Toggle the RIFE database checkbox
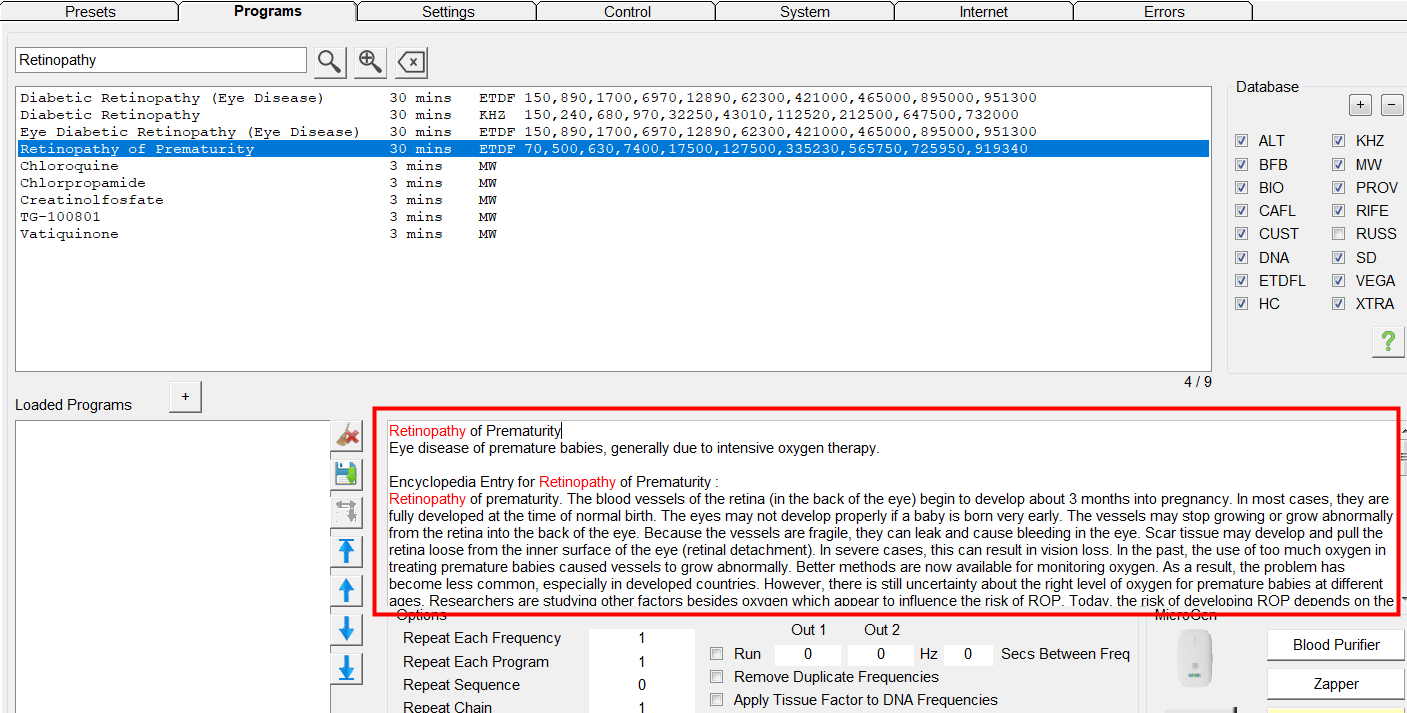This screenshot has width=1407, height=713. (x=1339, y=210)
